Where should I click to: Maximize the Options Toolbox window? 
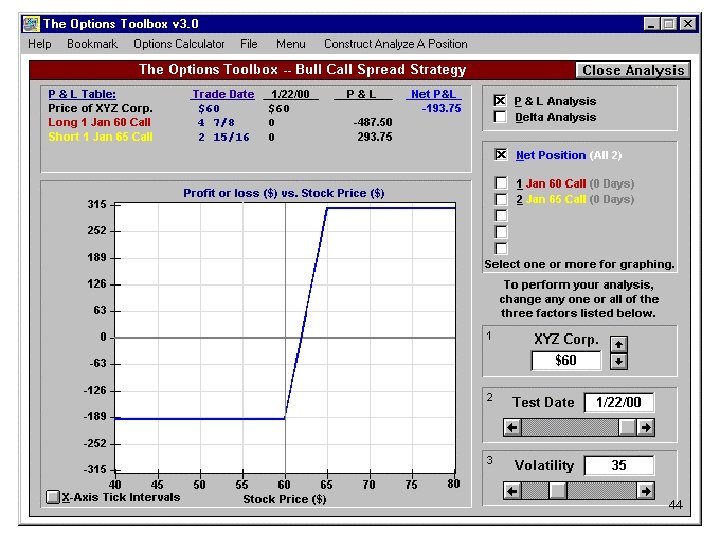[669, 24]
